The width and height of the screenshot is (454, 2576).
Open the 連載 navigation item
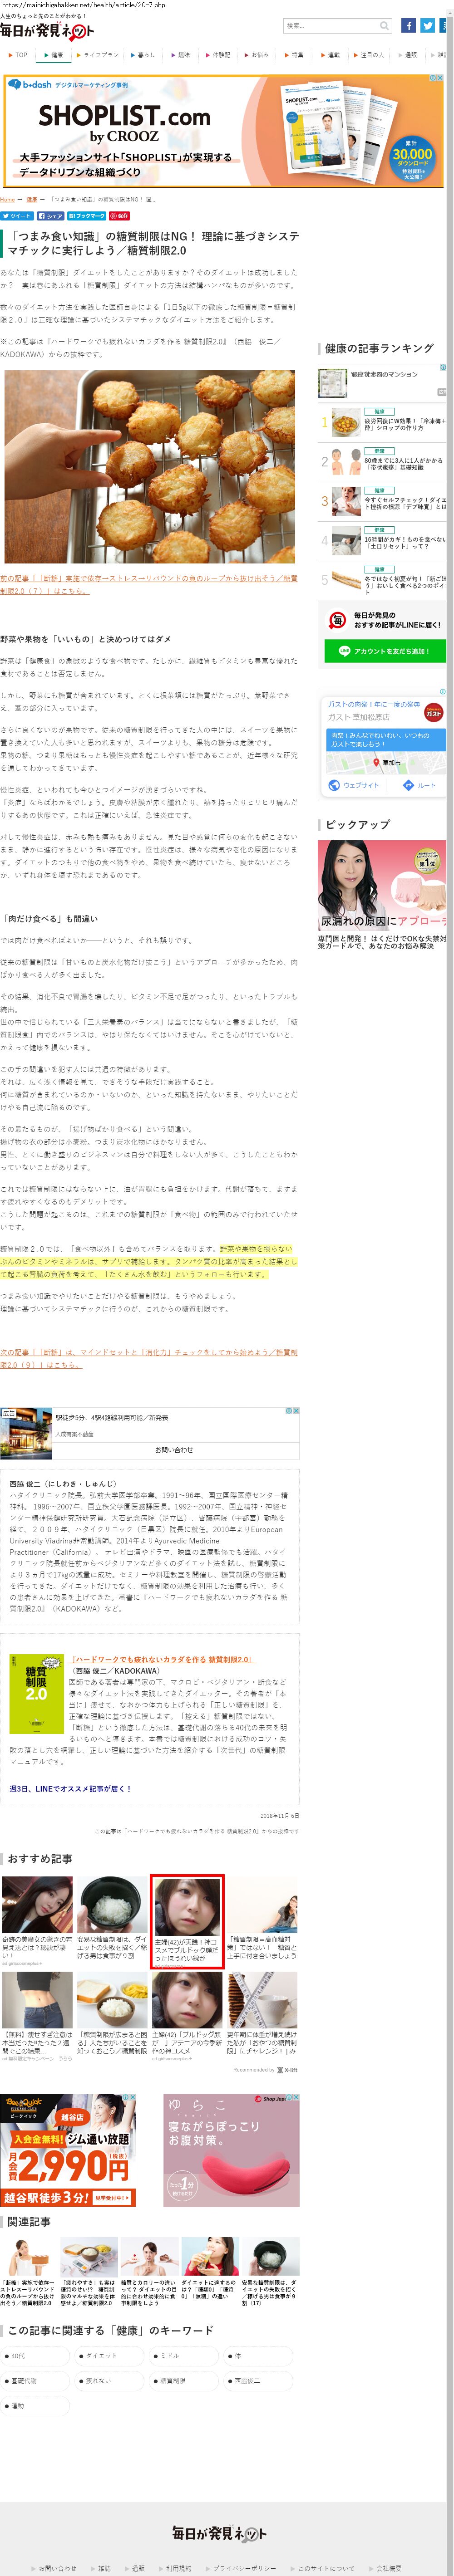coord(331,55)
